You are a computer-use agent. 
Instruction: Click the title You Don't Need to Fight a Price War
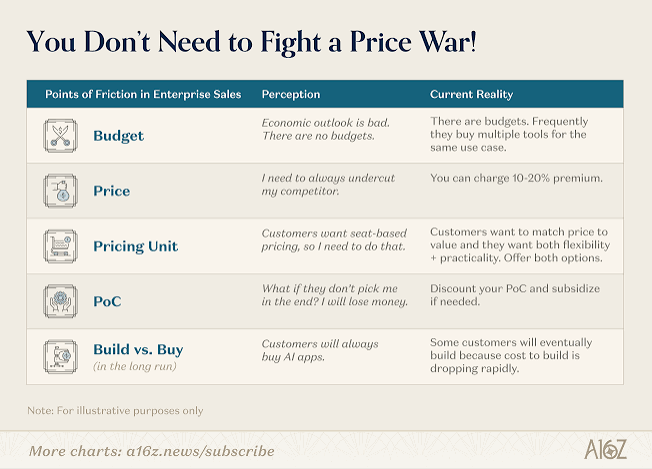point(251,42)
